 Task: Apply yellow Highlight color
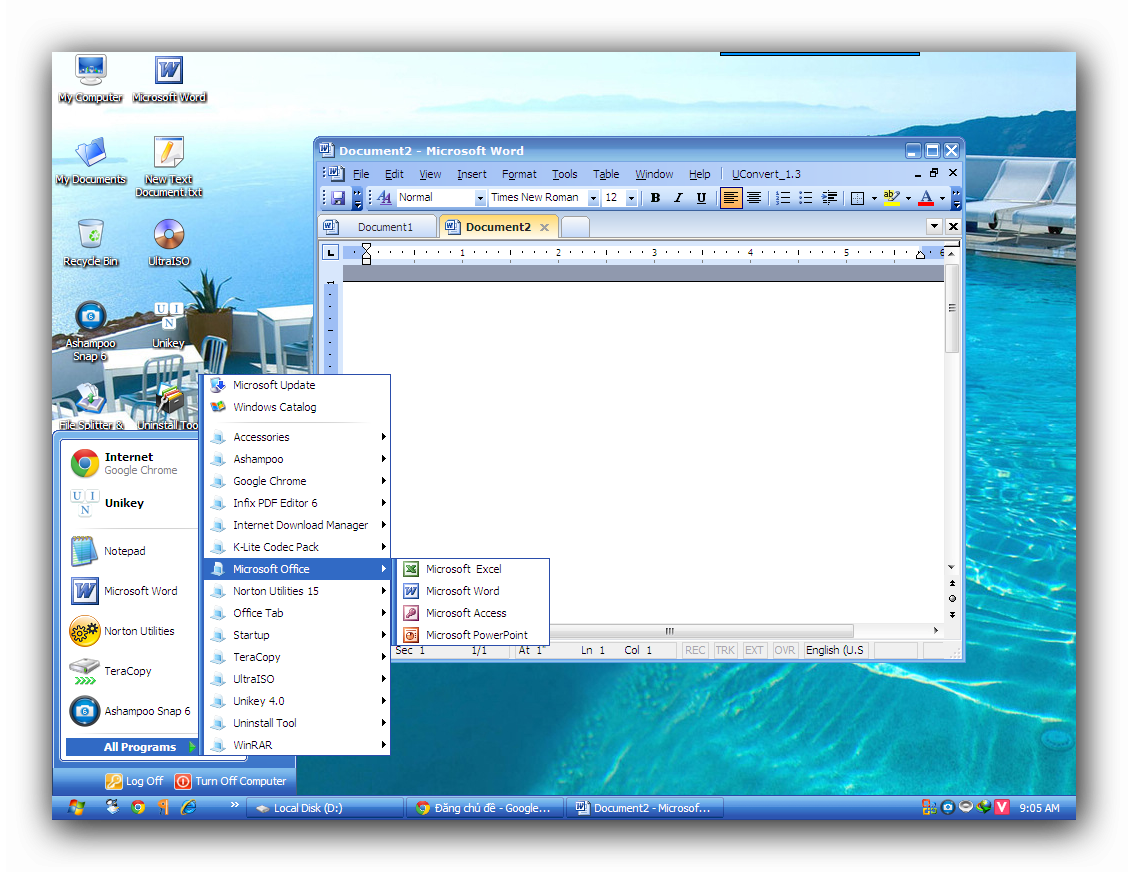891,198
